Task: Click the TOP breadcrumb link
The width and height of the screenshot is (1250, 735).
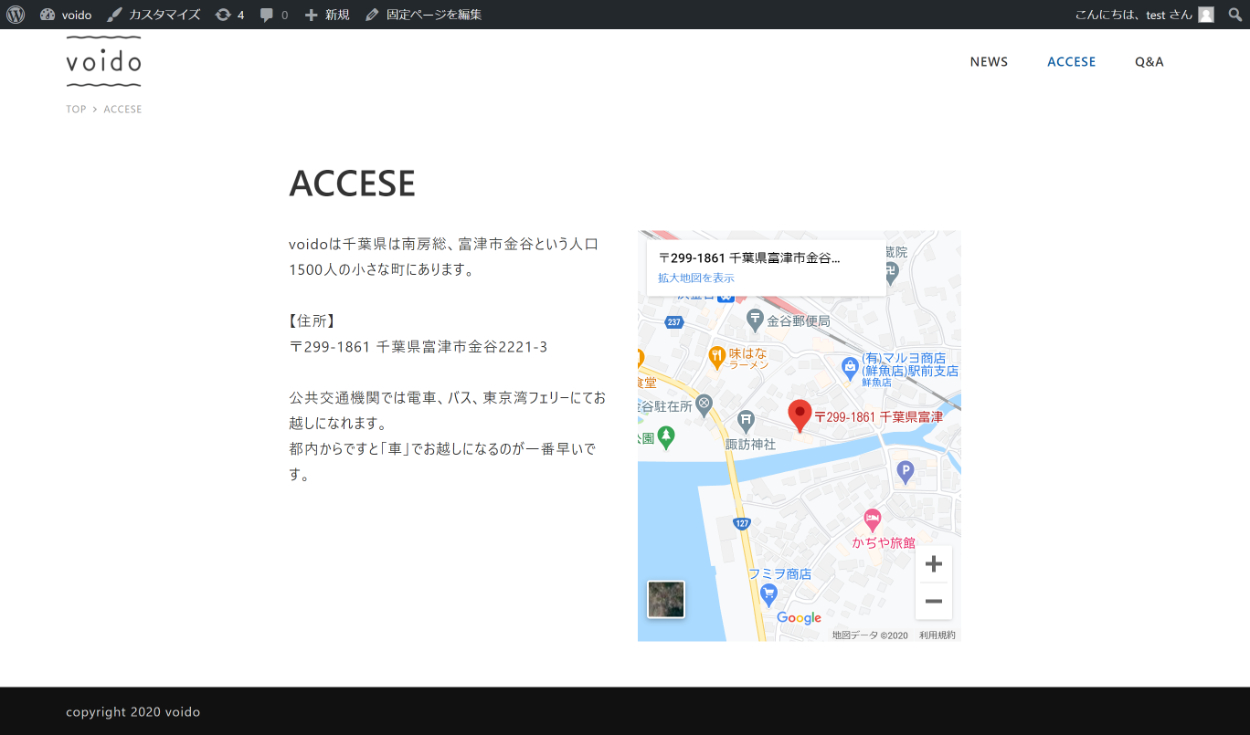Action: tap(76, 110)
